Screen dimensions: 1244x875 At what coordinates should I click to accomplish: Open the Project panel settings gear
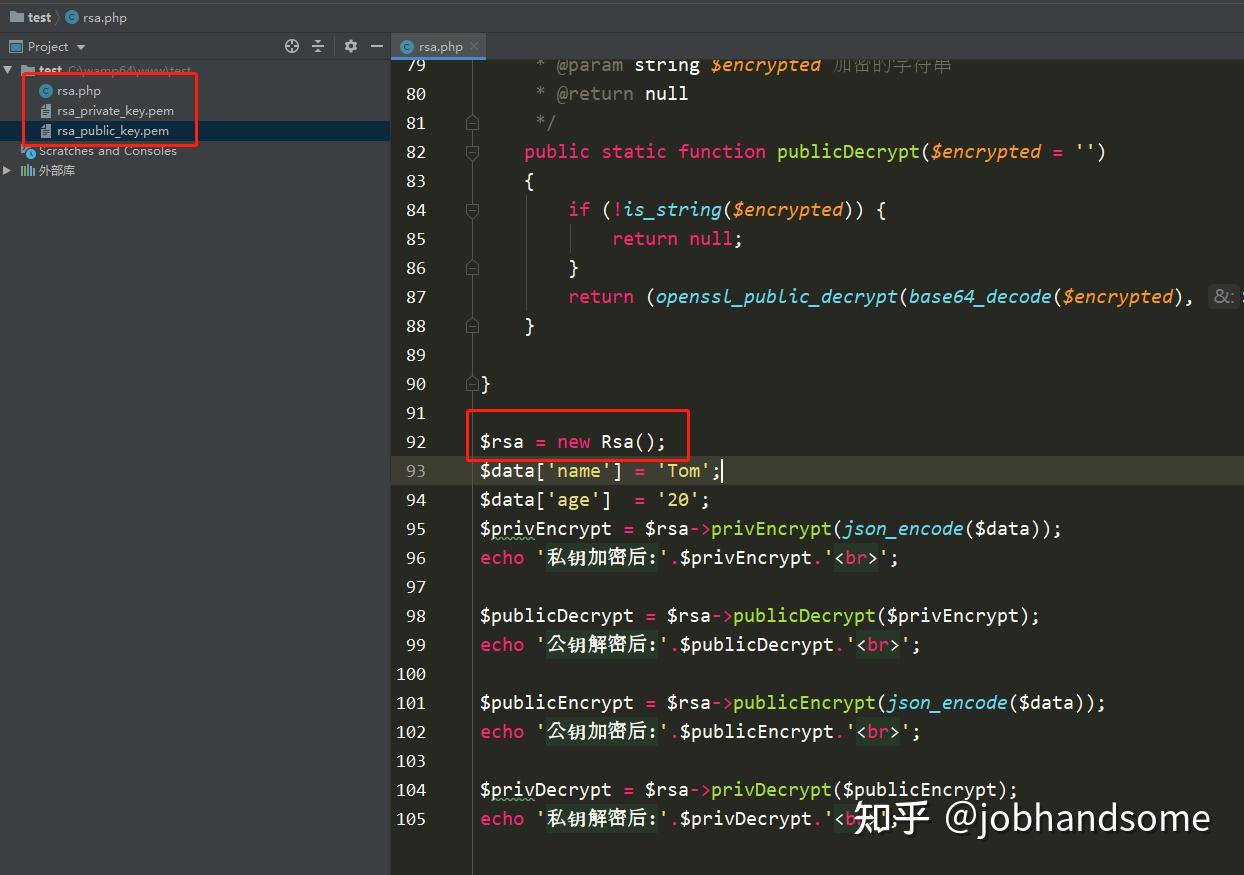coord(350,46)
